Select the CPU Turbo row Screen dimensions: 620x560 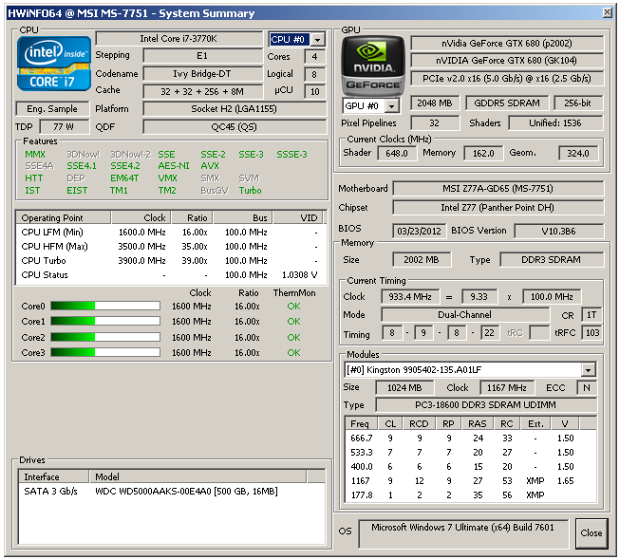pyautogui.click(x=171, y=261)
